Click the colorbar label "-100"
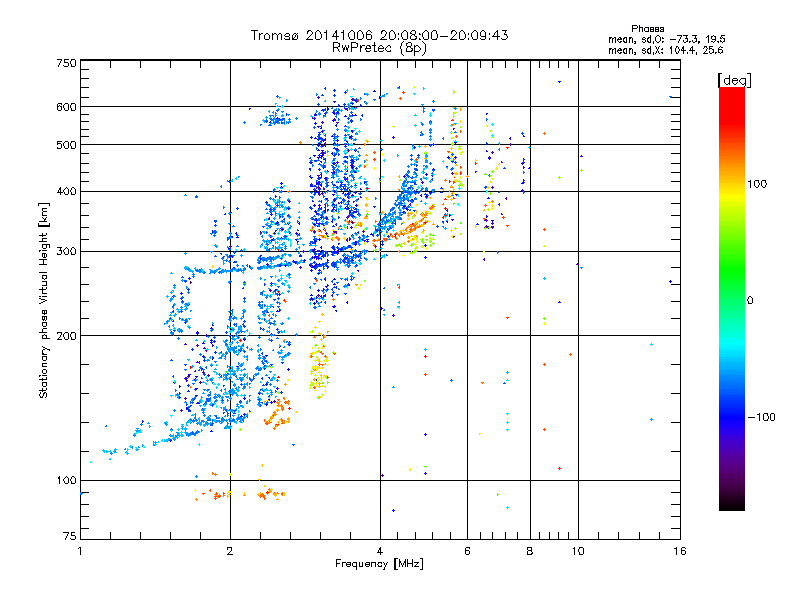Viewport: 800px width, 600px height. coord(761,417)
